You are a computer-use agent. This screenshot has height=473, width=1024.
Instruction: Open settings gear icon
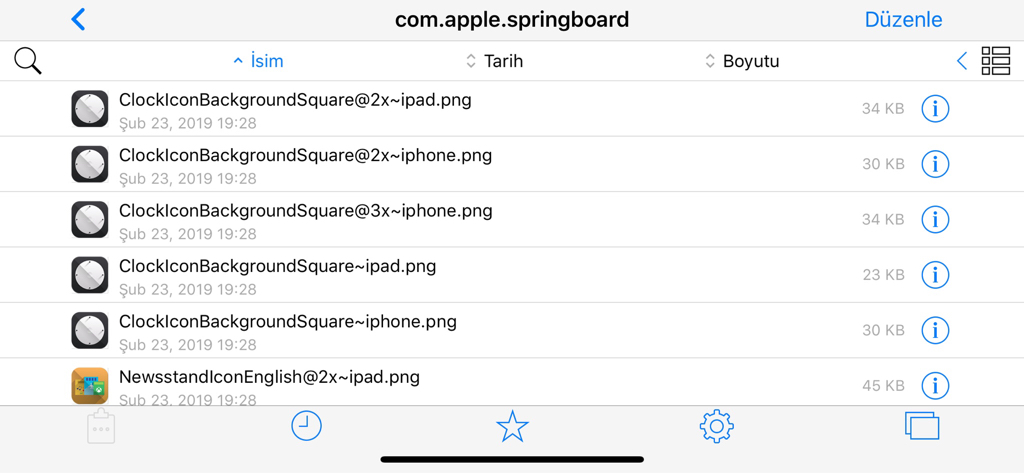click(716, 427)
